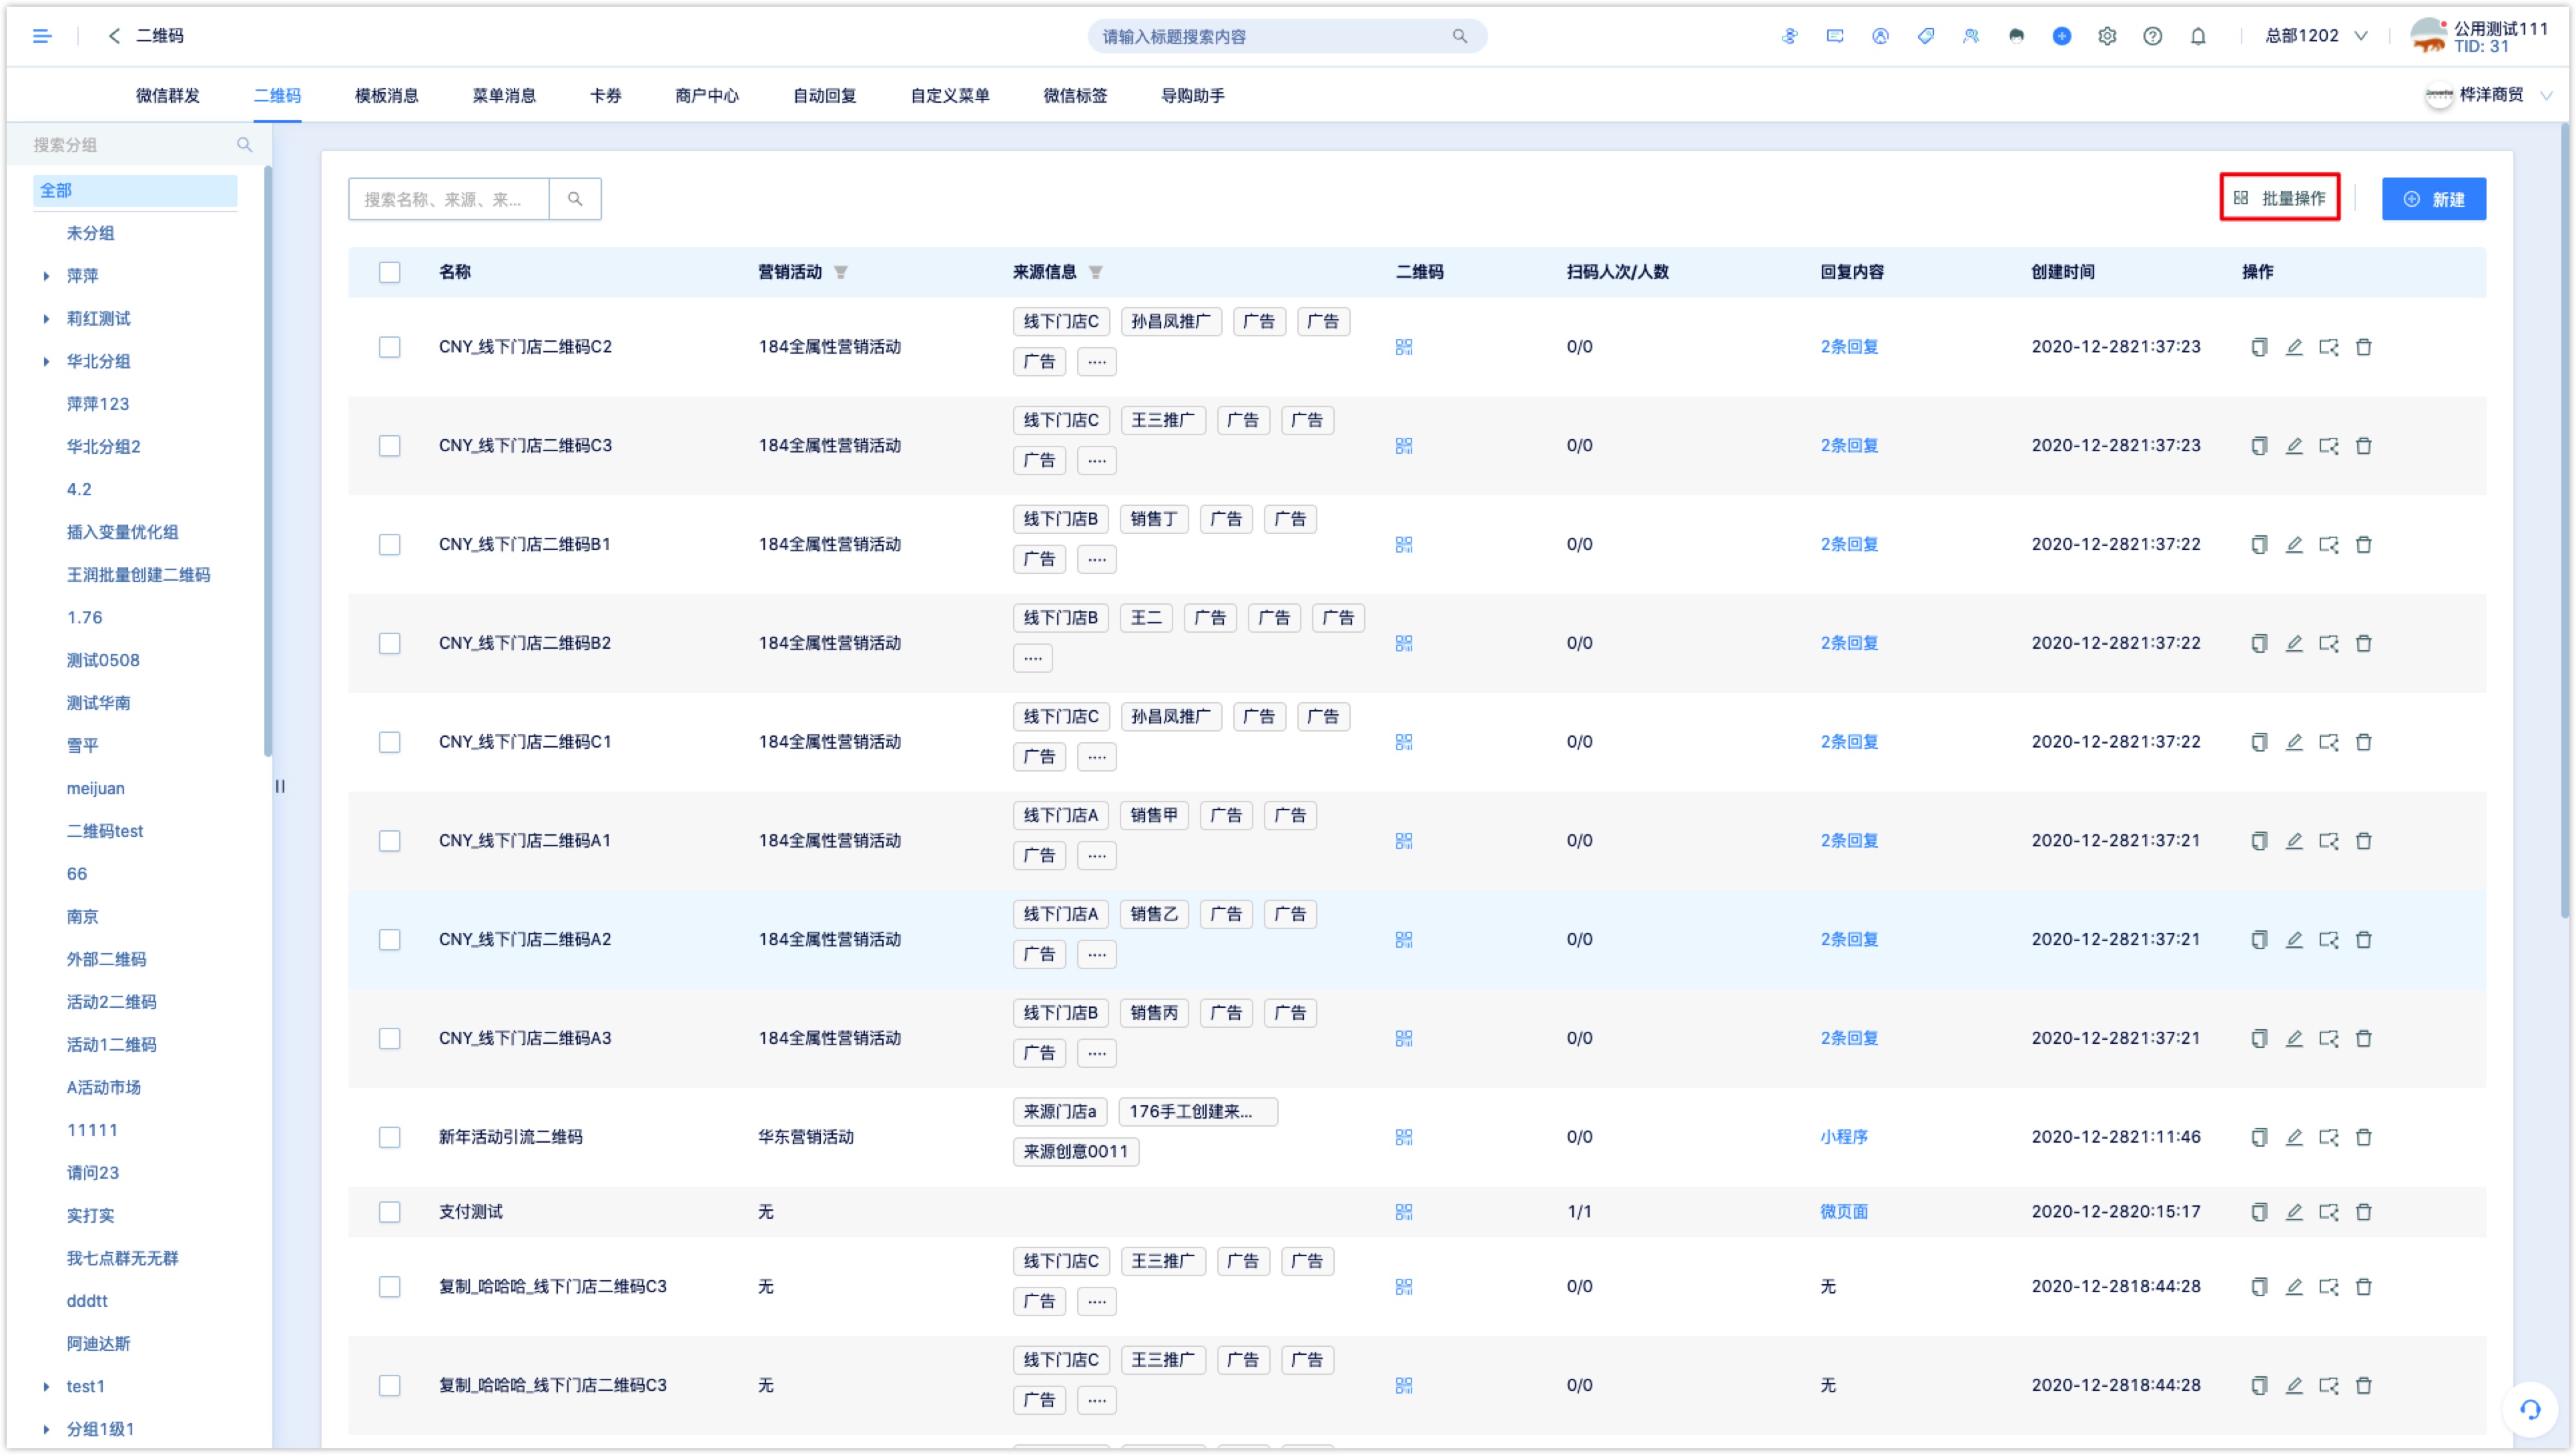Open the 微页面 reply link
This screenshot has width=2576, height=1455.
[1844, 1212]
